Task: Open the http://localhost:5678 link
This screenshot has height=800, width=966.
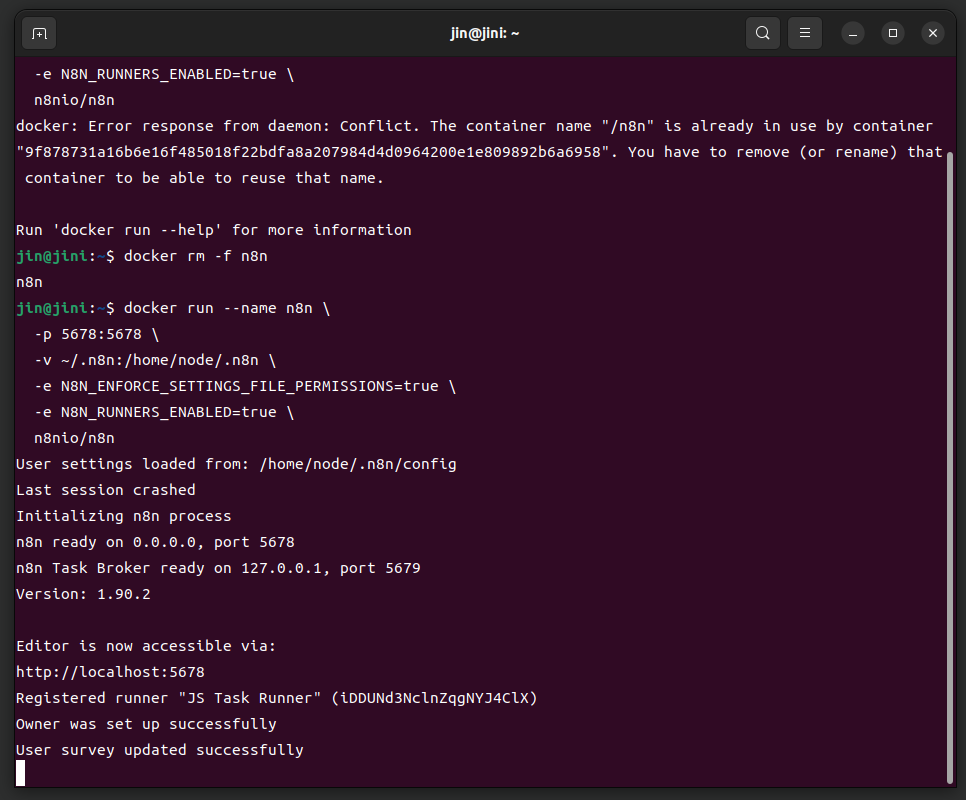Action: tap(110, 672)
